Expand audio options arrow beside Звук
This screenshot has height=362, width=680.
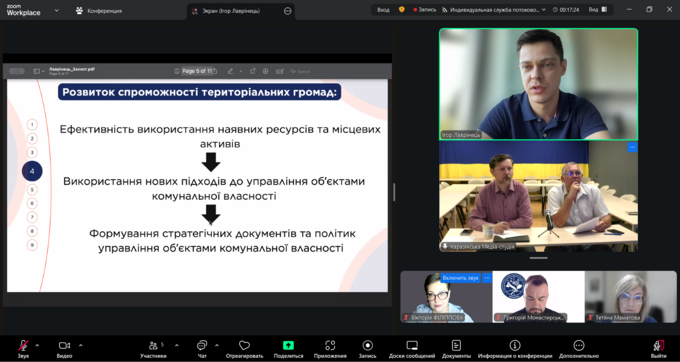(x=37, y=346)
